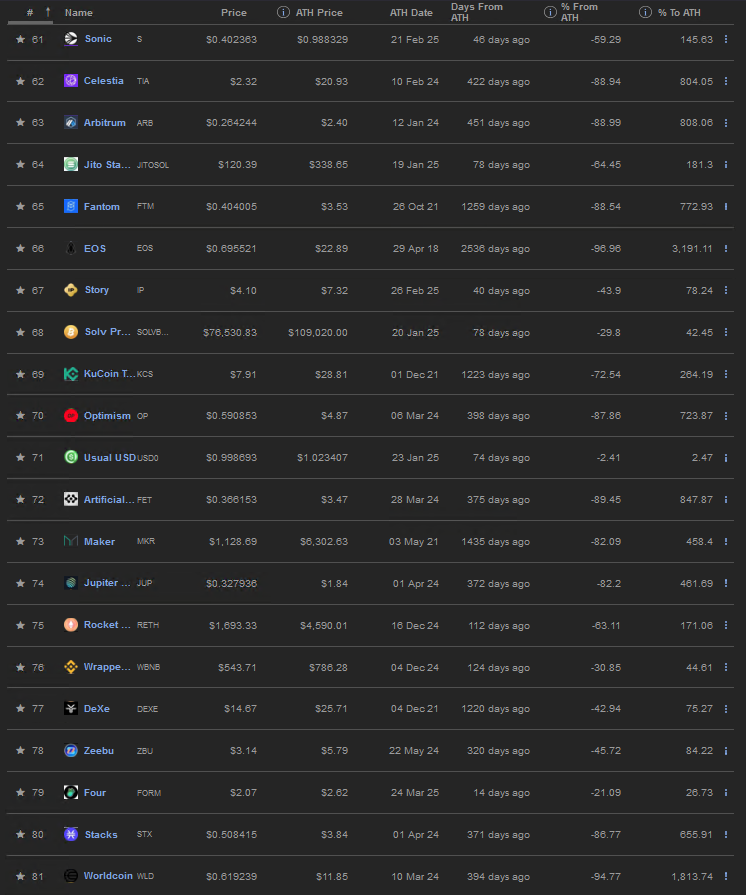Viewport: 746px width, 895px height.
Task: Click the Zeebu coin logo icon
Action: 71,751
